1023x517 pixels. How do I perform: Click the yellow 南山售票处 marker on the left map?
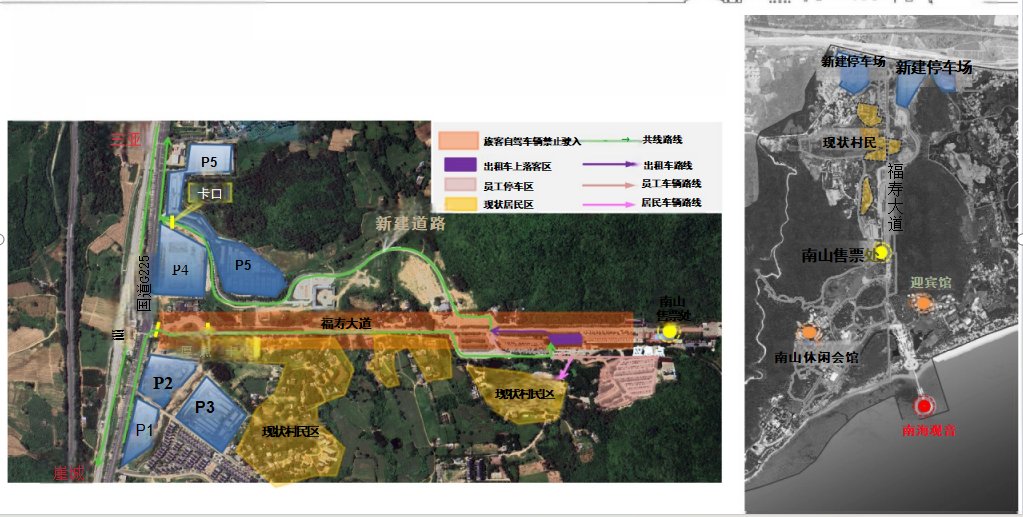[x=669, y=330]
